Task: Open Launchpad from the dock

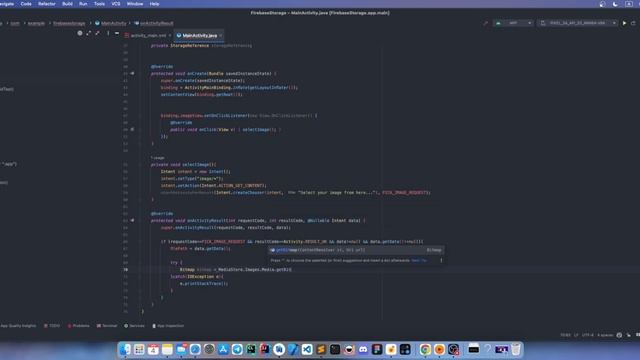Action: pyautogui.click(x=139, y=349)
